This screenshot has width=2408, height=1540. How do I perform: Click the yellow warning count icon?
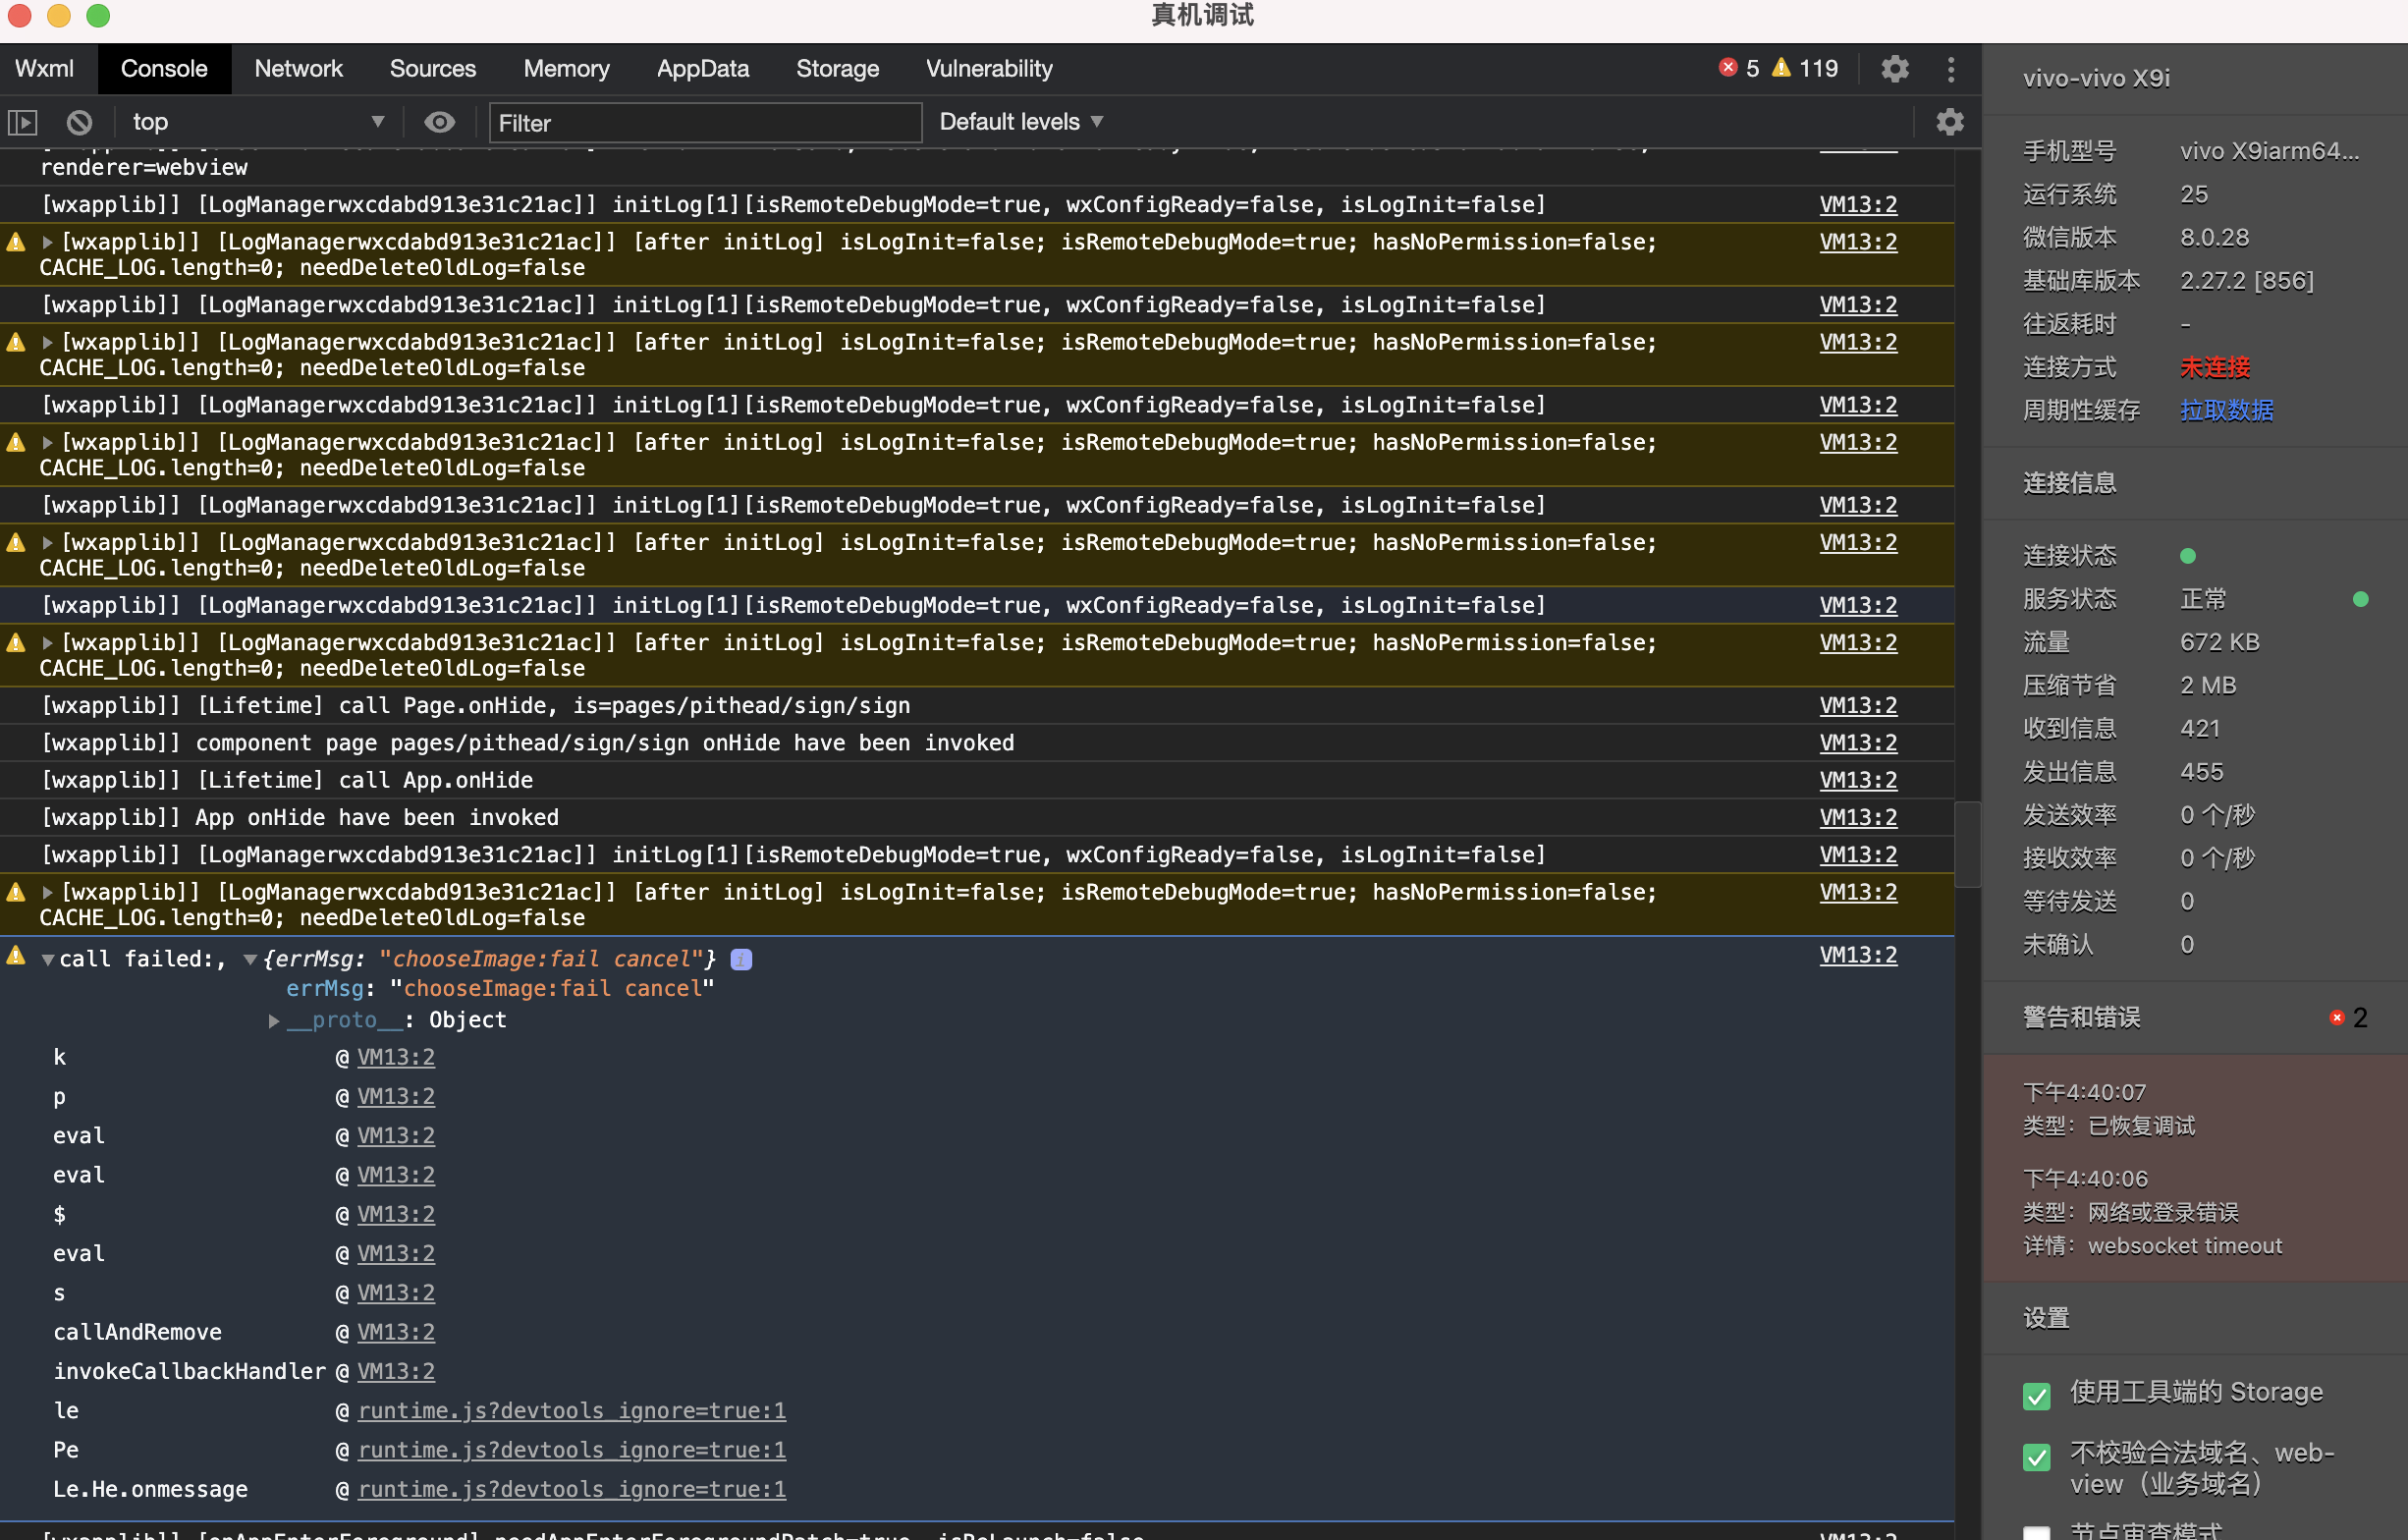pos(1781,68)
